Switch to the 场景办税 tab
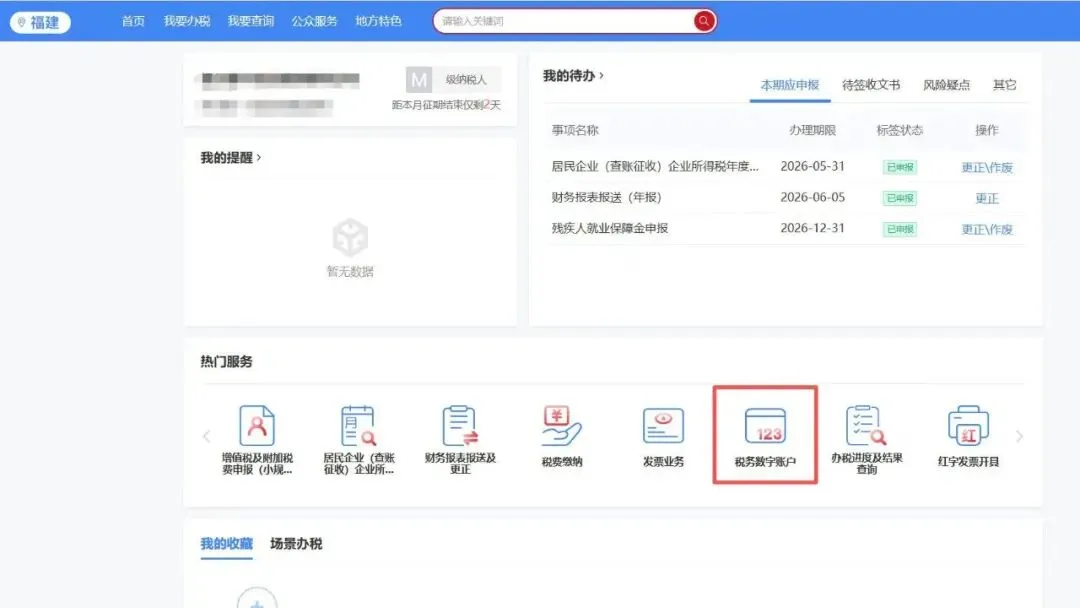This screenshot has width=1080, height=608. (296, 544)
